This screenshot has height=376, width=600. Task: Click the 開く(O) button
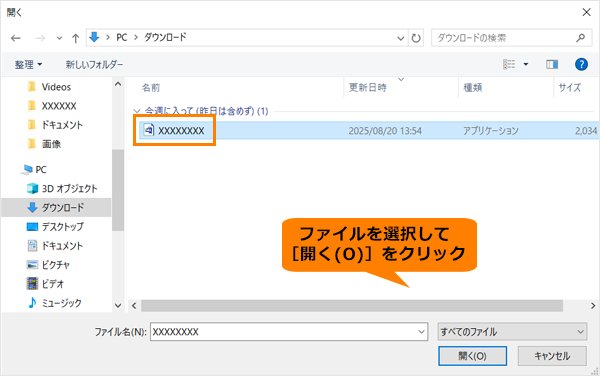click(473, 356)
